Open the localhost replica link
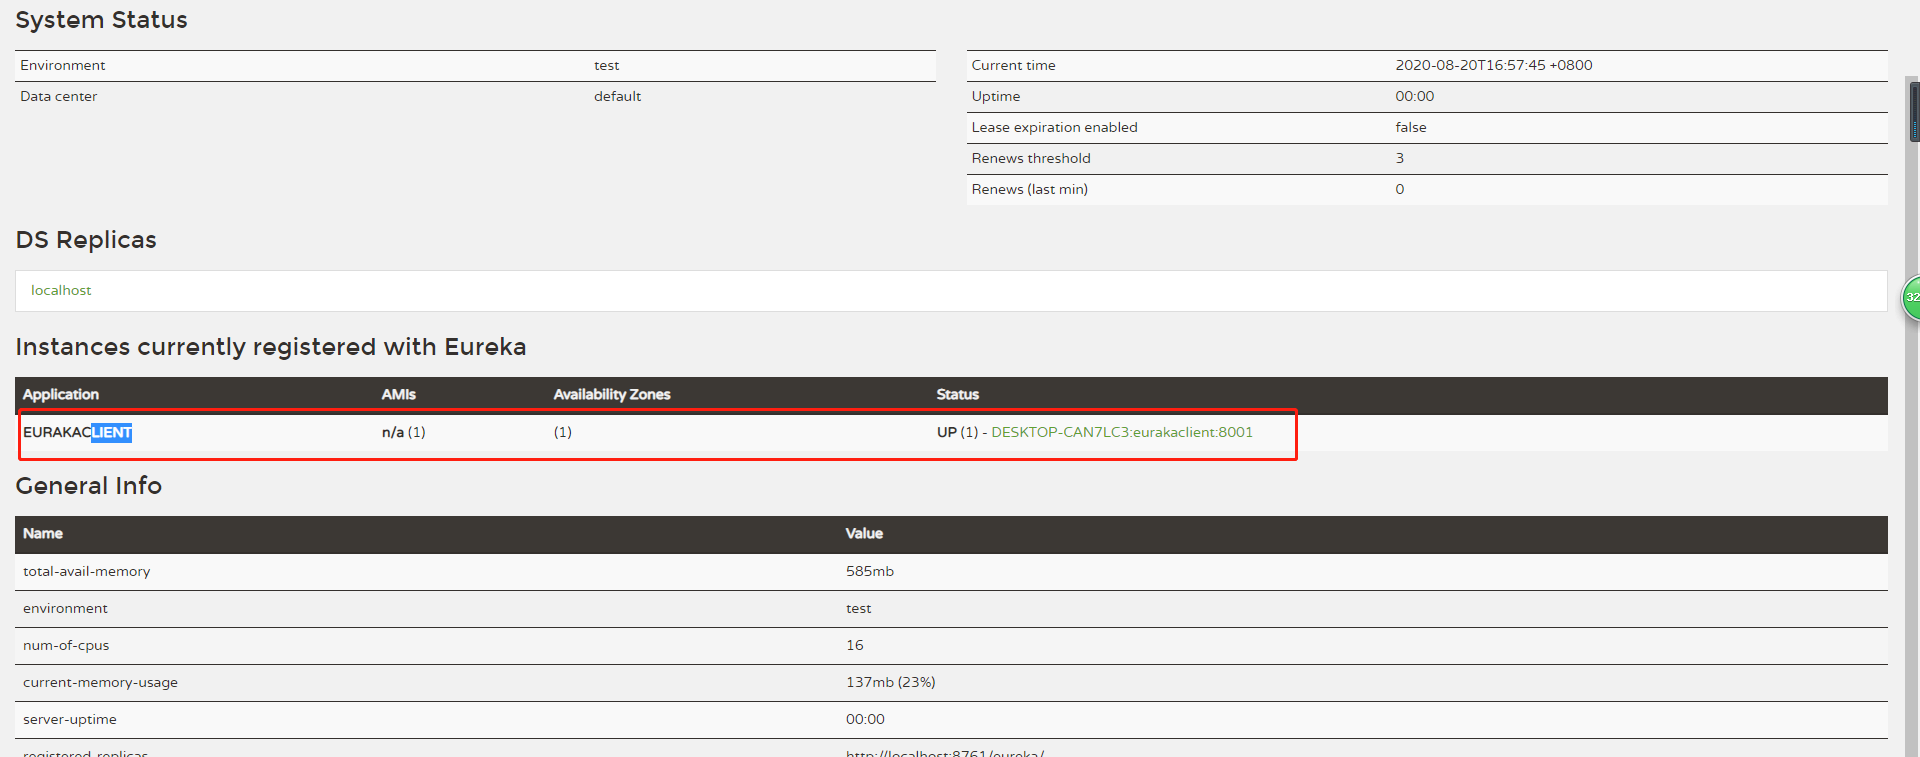The height and width of the screenshot is (757, 1920). coord(61,290)
